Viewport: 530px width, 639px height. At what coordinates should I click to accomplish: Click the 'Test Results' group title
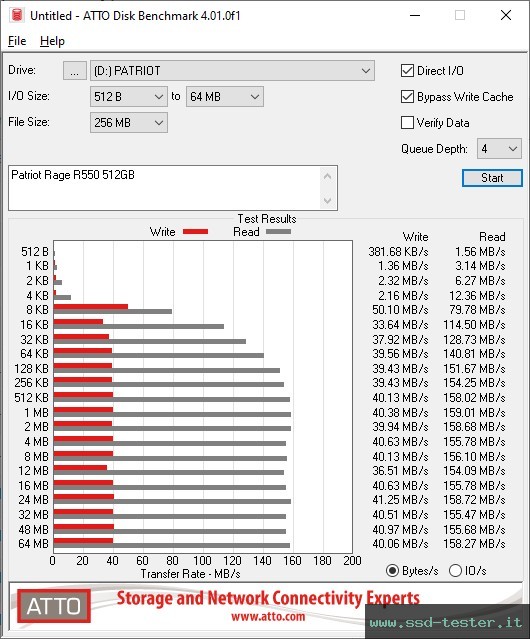267,219
